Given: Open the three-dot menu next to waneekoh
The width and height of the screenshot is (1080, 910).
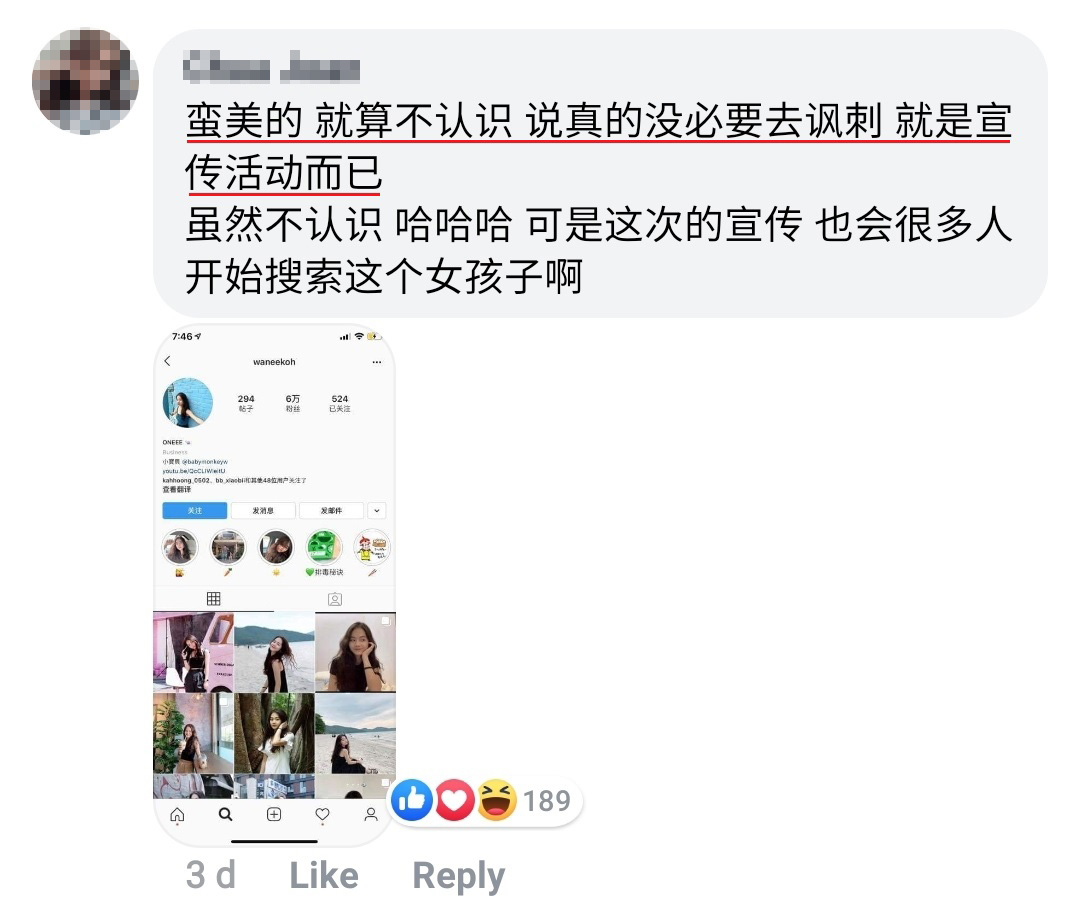Looking at the screenshot, I should [x=377, y=362].
